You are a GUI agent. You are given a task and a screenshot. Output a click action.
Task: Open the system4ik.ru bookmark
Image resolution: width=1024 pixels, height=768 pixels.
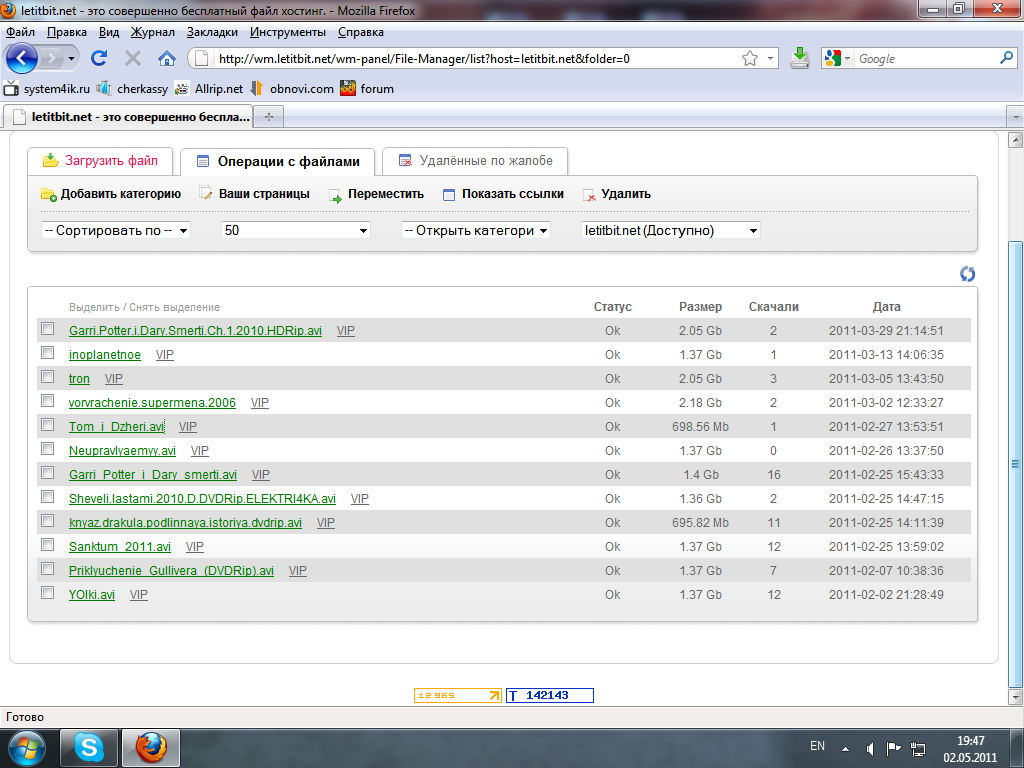[47, 89]
